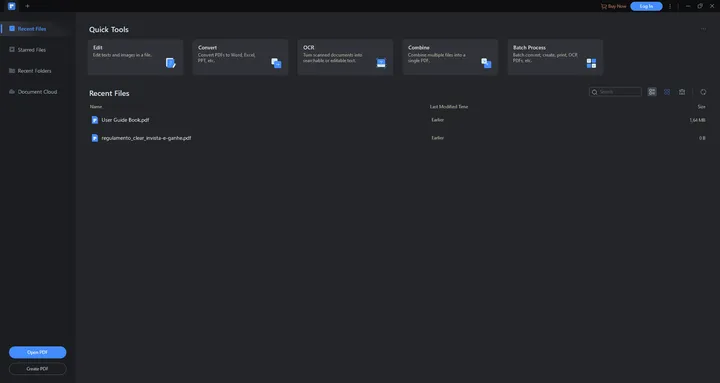Open Buy Now shopping cart link
720x383 pixels.
[x=613, y=6]
